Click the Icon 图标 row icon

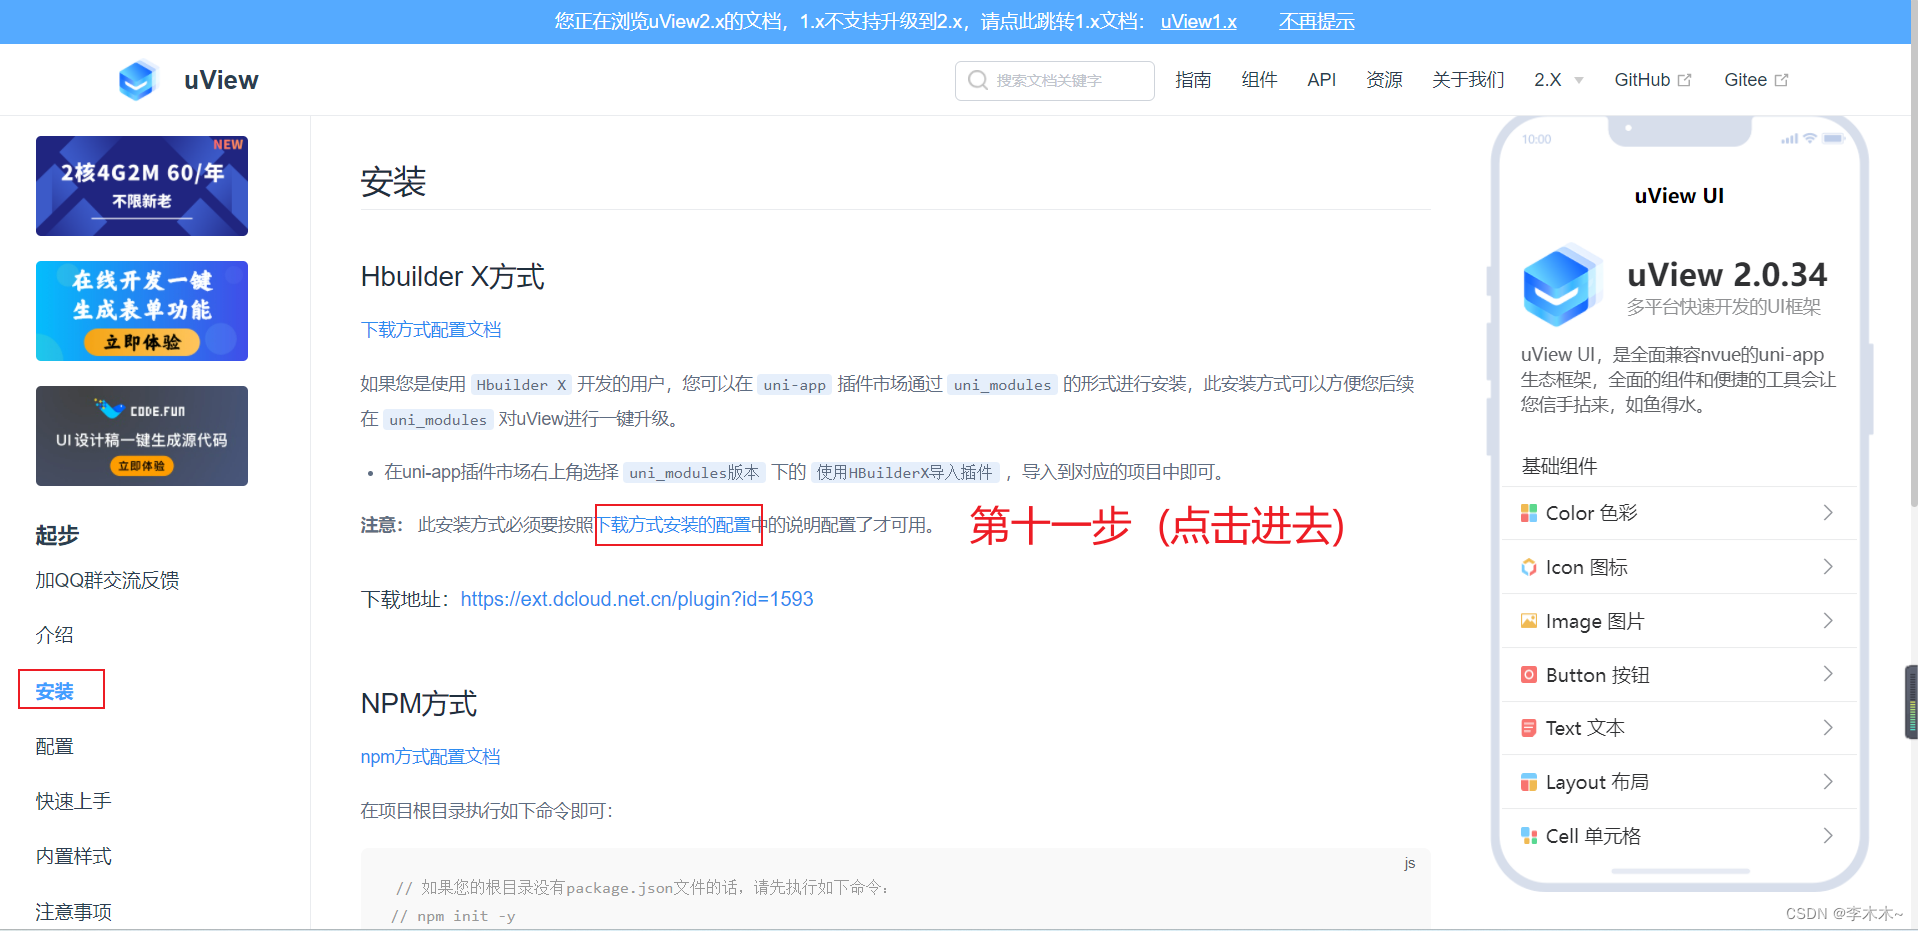[x=1529, y=567]
